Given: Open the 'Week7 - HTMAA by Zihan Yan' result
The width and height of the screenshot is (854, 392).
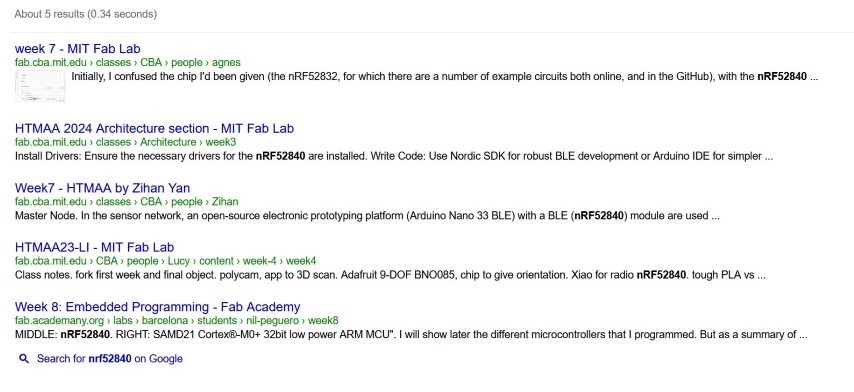Looking at the screenshot, I should coord(102,188).
